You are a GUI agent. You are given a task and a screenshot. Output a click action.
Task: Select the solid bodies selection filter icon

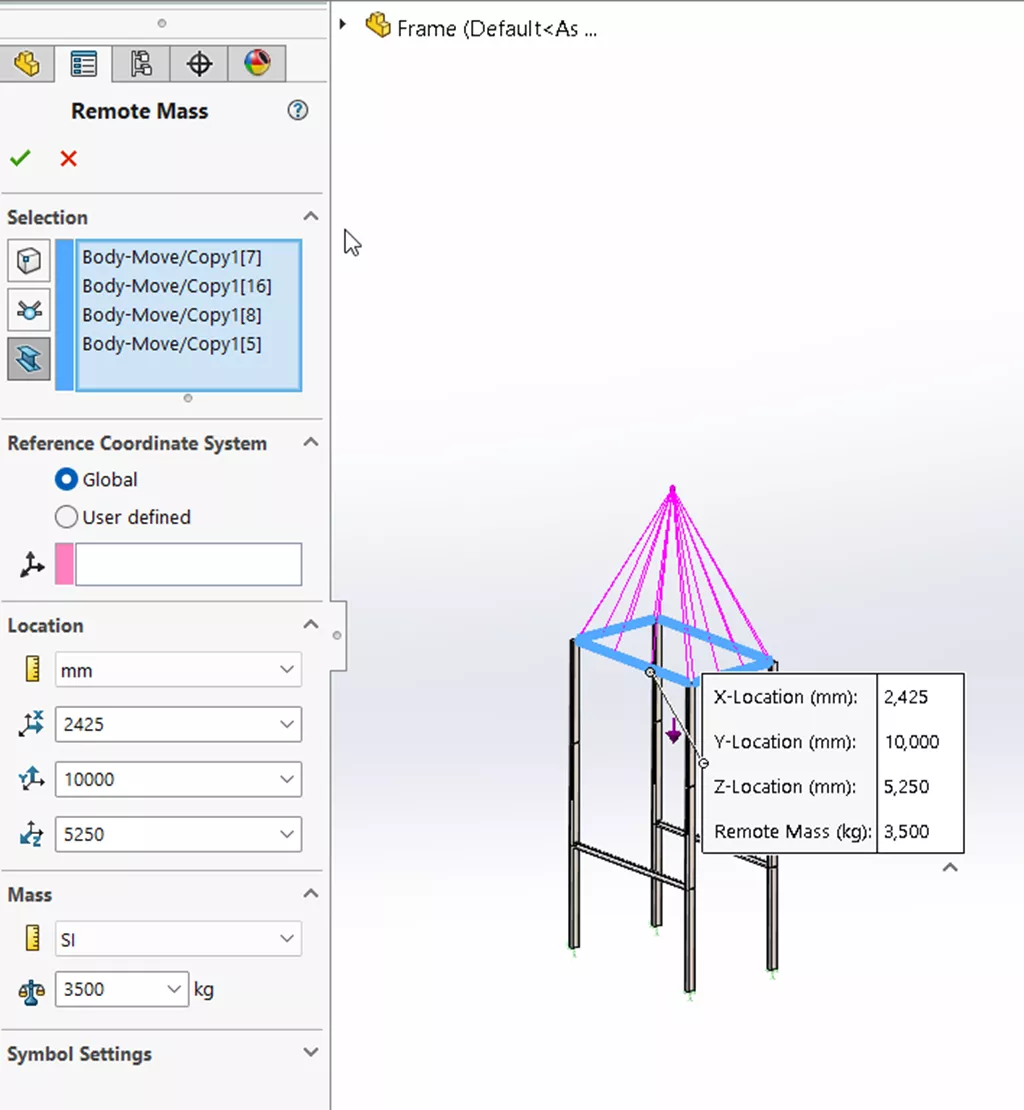point(27,260)
